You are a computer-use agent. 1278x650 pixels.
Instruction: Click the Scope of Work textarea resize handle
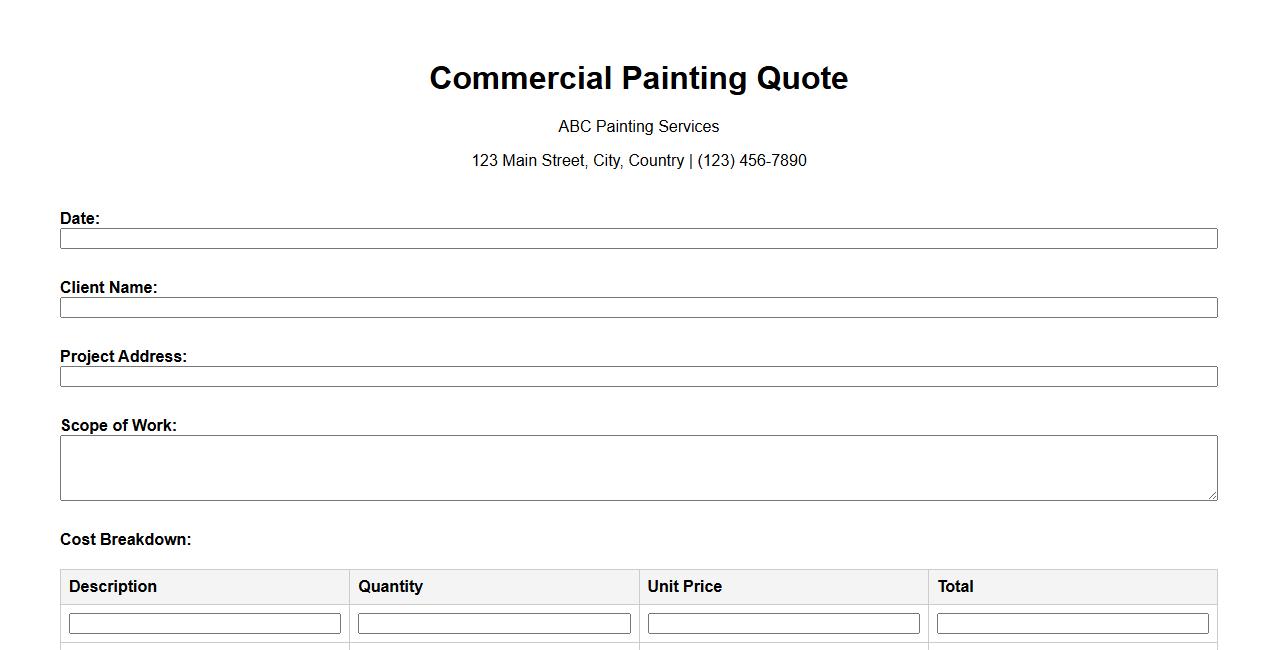[x=1212, y=495]
